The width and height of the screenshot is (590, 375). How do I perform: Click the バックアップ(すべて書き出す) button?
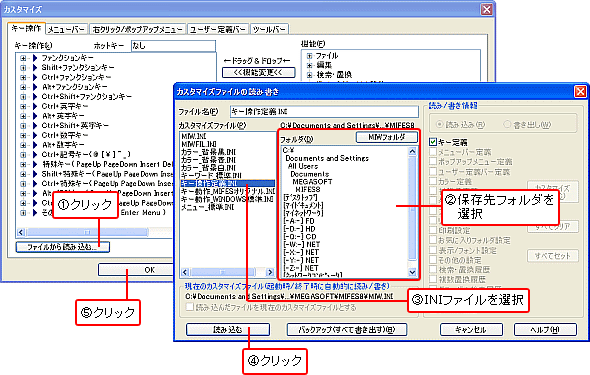point(347,329)
